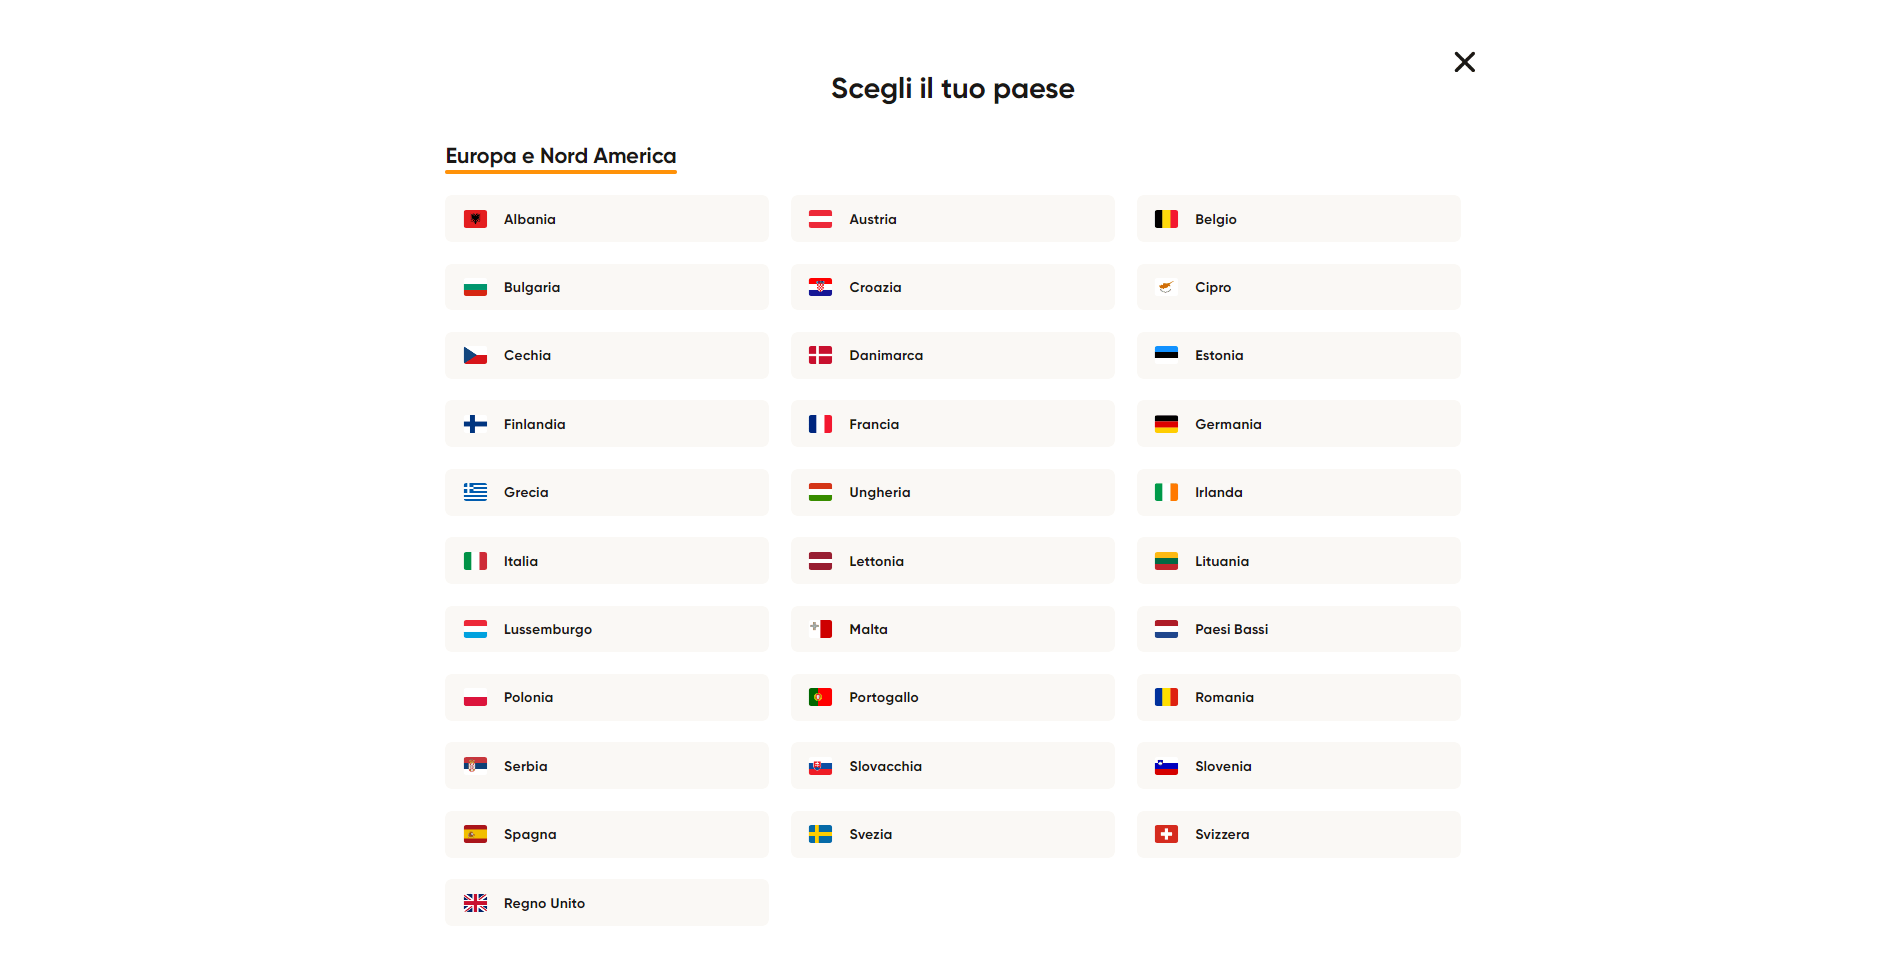
Task: Click the Albania flag icon
Action: [475, 219]
